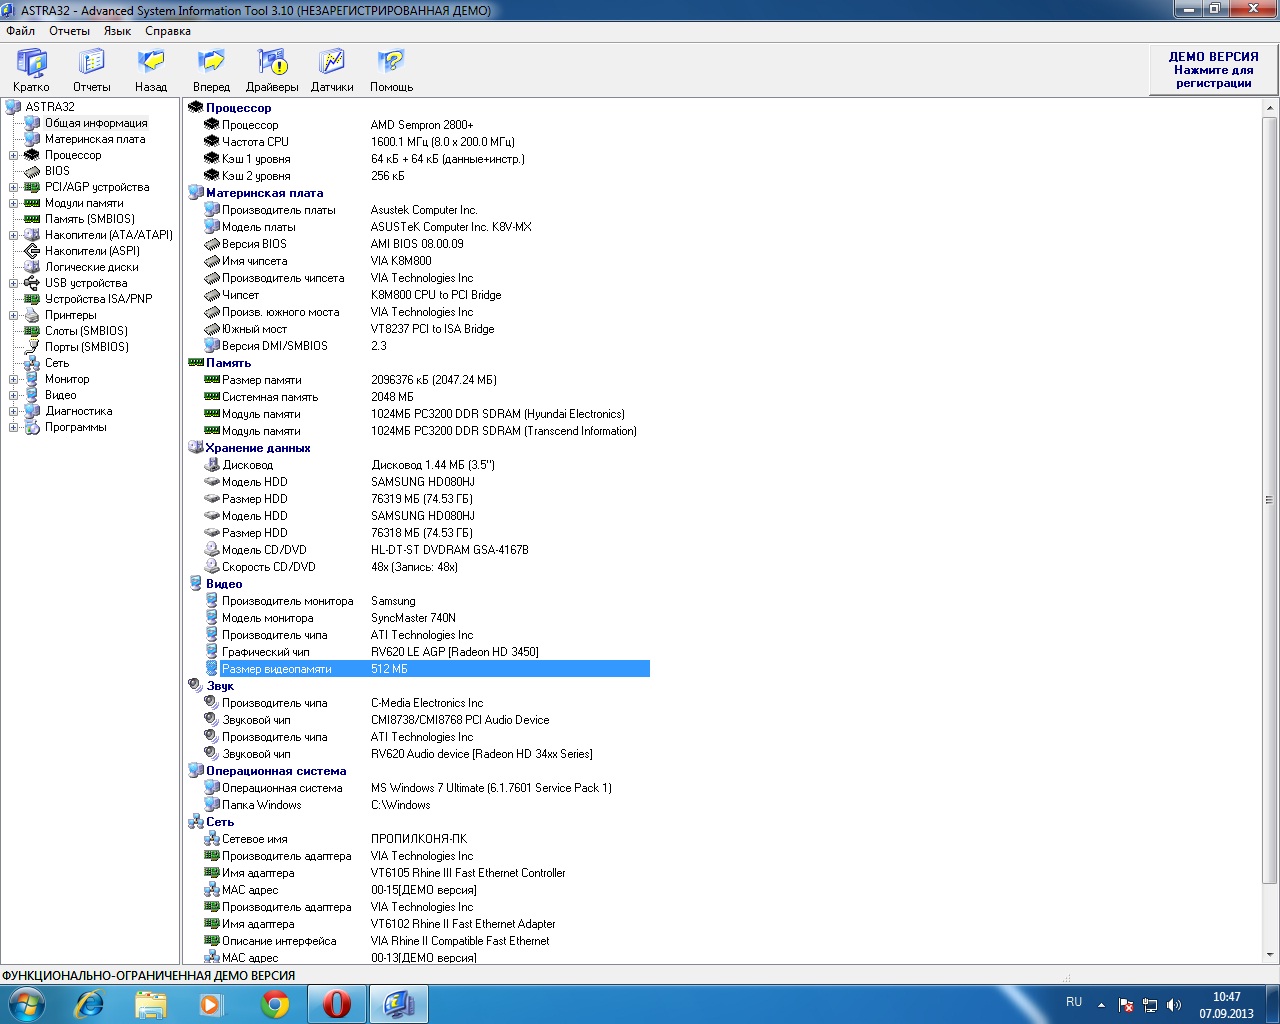1280x1024 pixels.
Task: Click the ДЕМО ВЕРСИЯ registration button
Action: [x=1213, y=70]
